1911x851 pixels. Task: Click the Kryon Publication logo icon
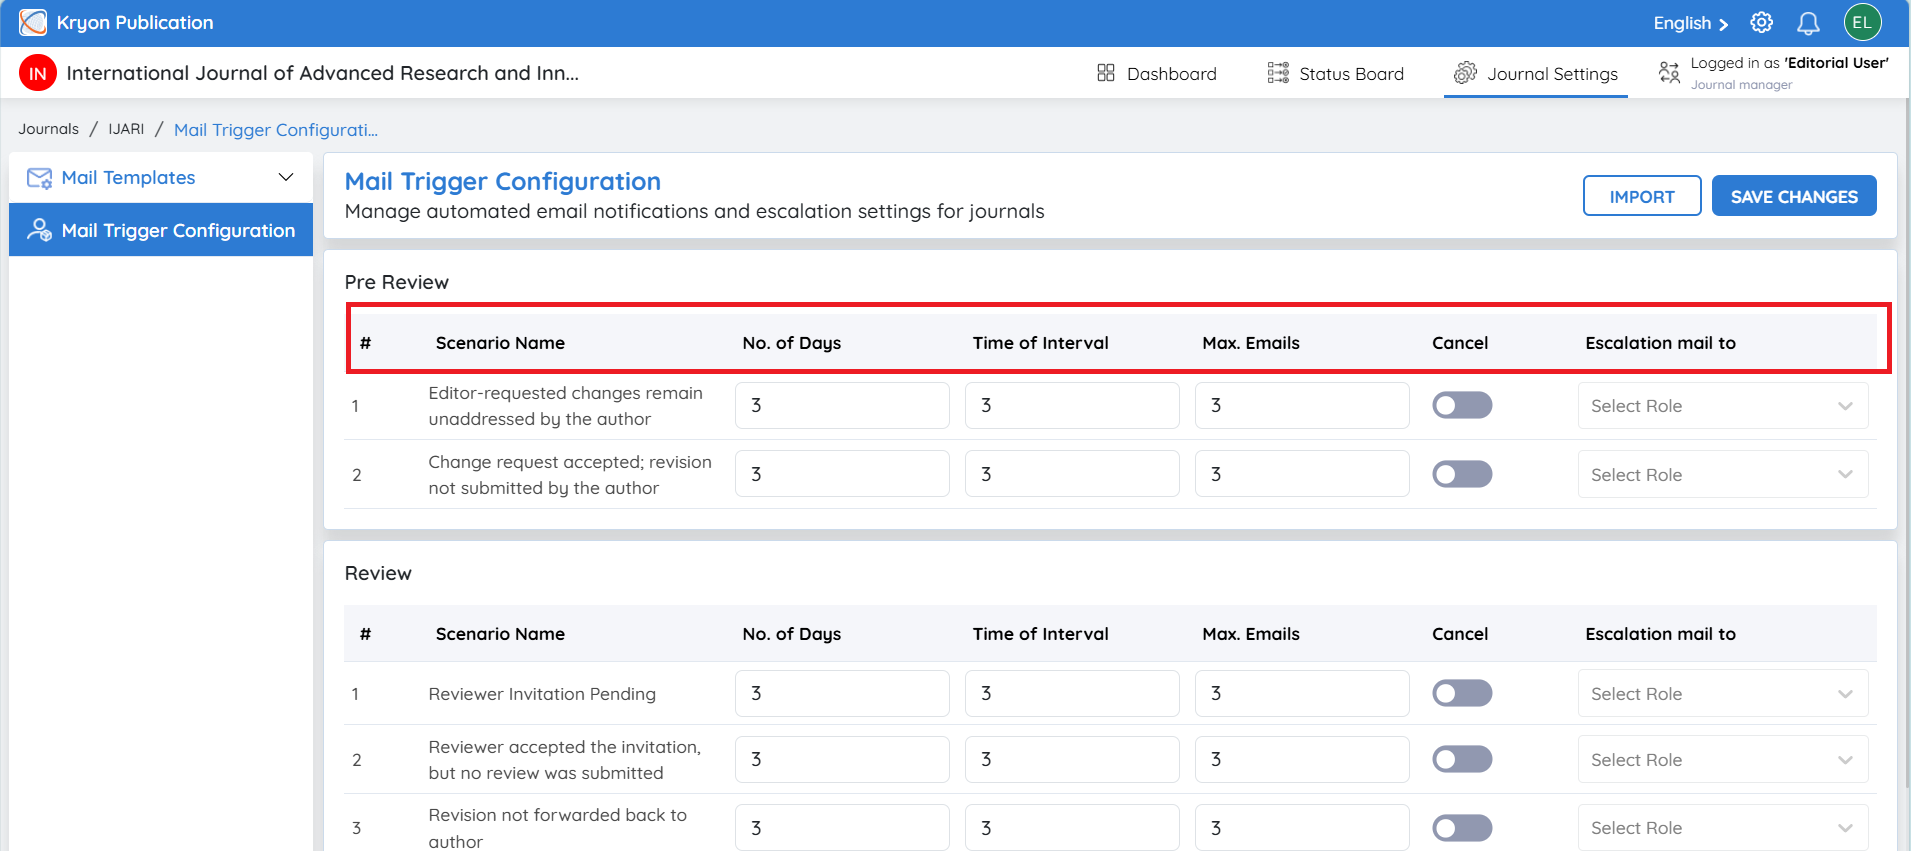pos(33,22)
